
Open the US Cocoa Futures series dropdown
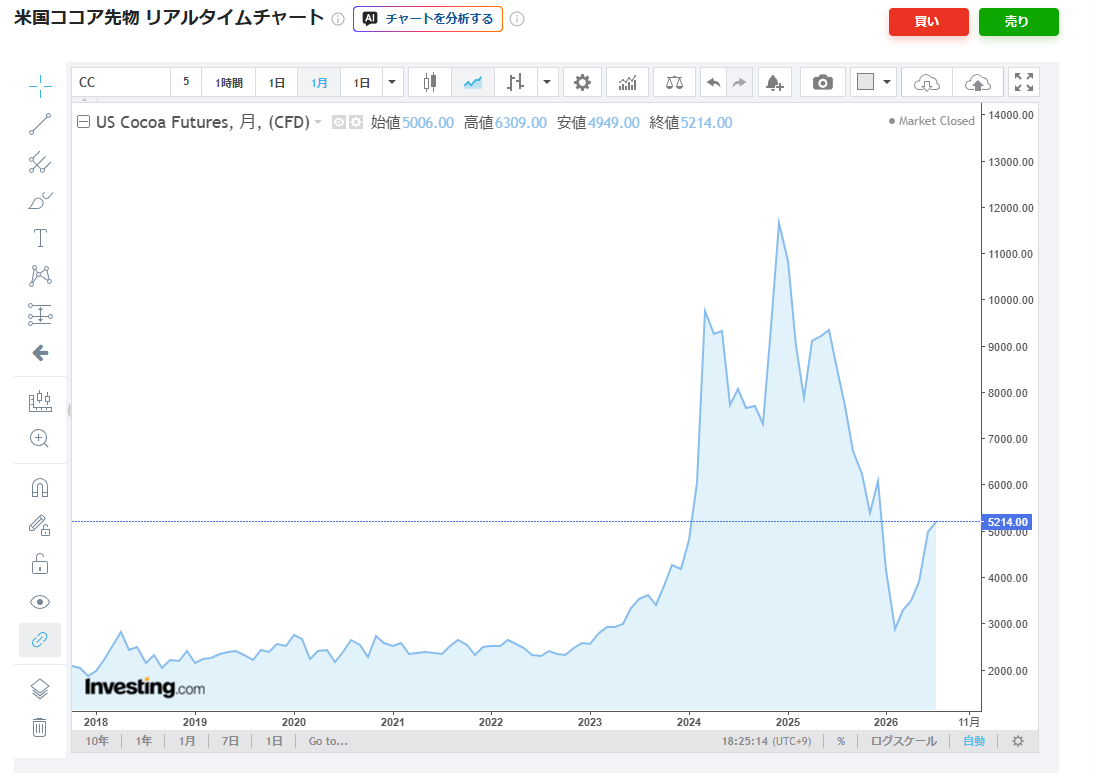[x=318, y=122]
